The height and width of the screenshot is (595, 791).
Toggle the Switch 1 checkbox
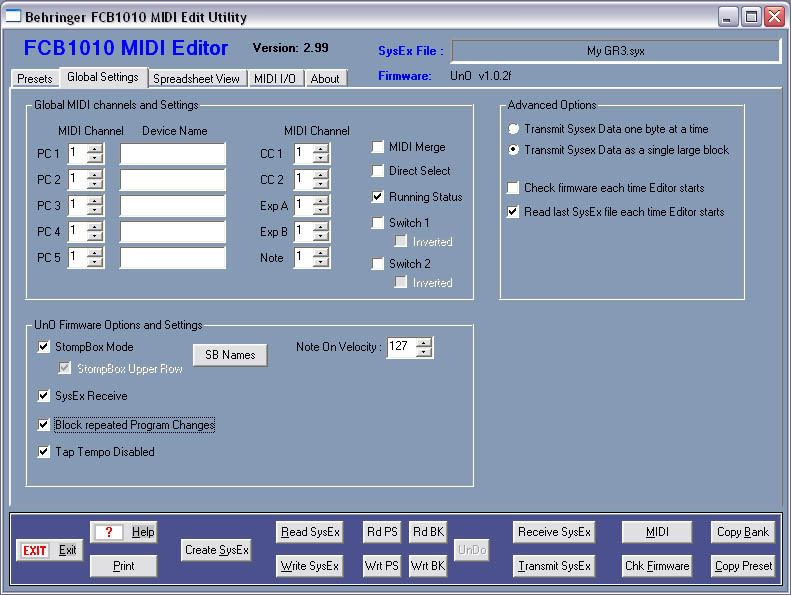tap(377, 223)
